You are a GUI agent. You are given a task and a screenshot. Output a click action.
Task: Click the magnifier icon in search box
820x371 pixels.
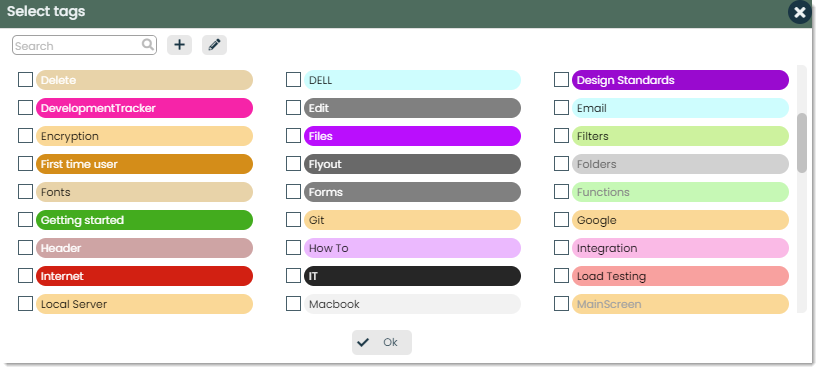click(148, 44)
